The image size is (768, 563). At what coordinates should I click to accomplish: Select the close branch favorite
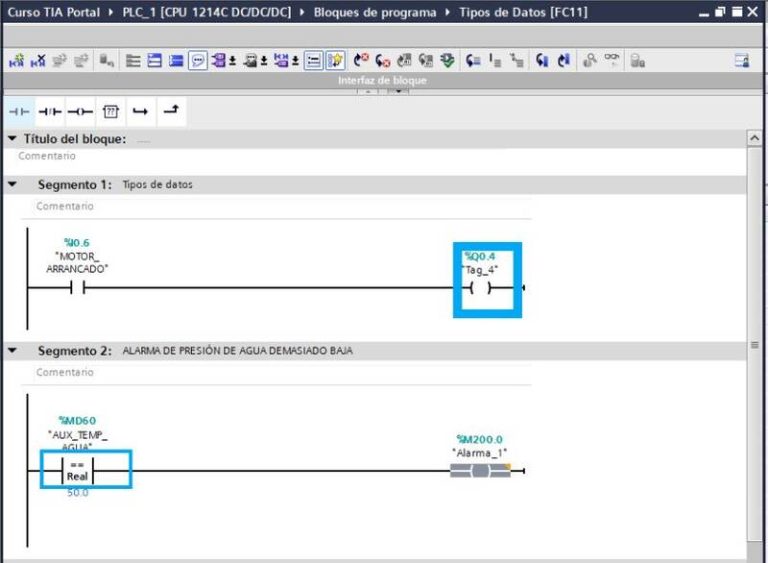(x=171, y=111)
